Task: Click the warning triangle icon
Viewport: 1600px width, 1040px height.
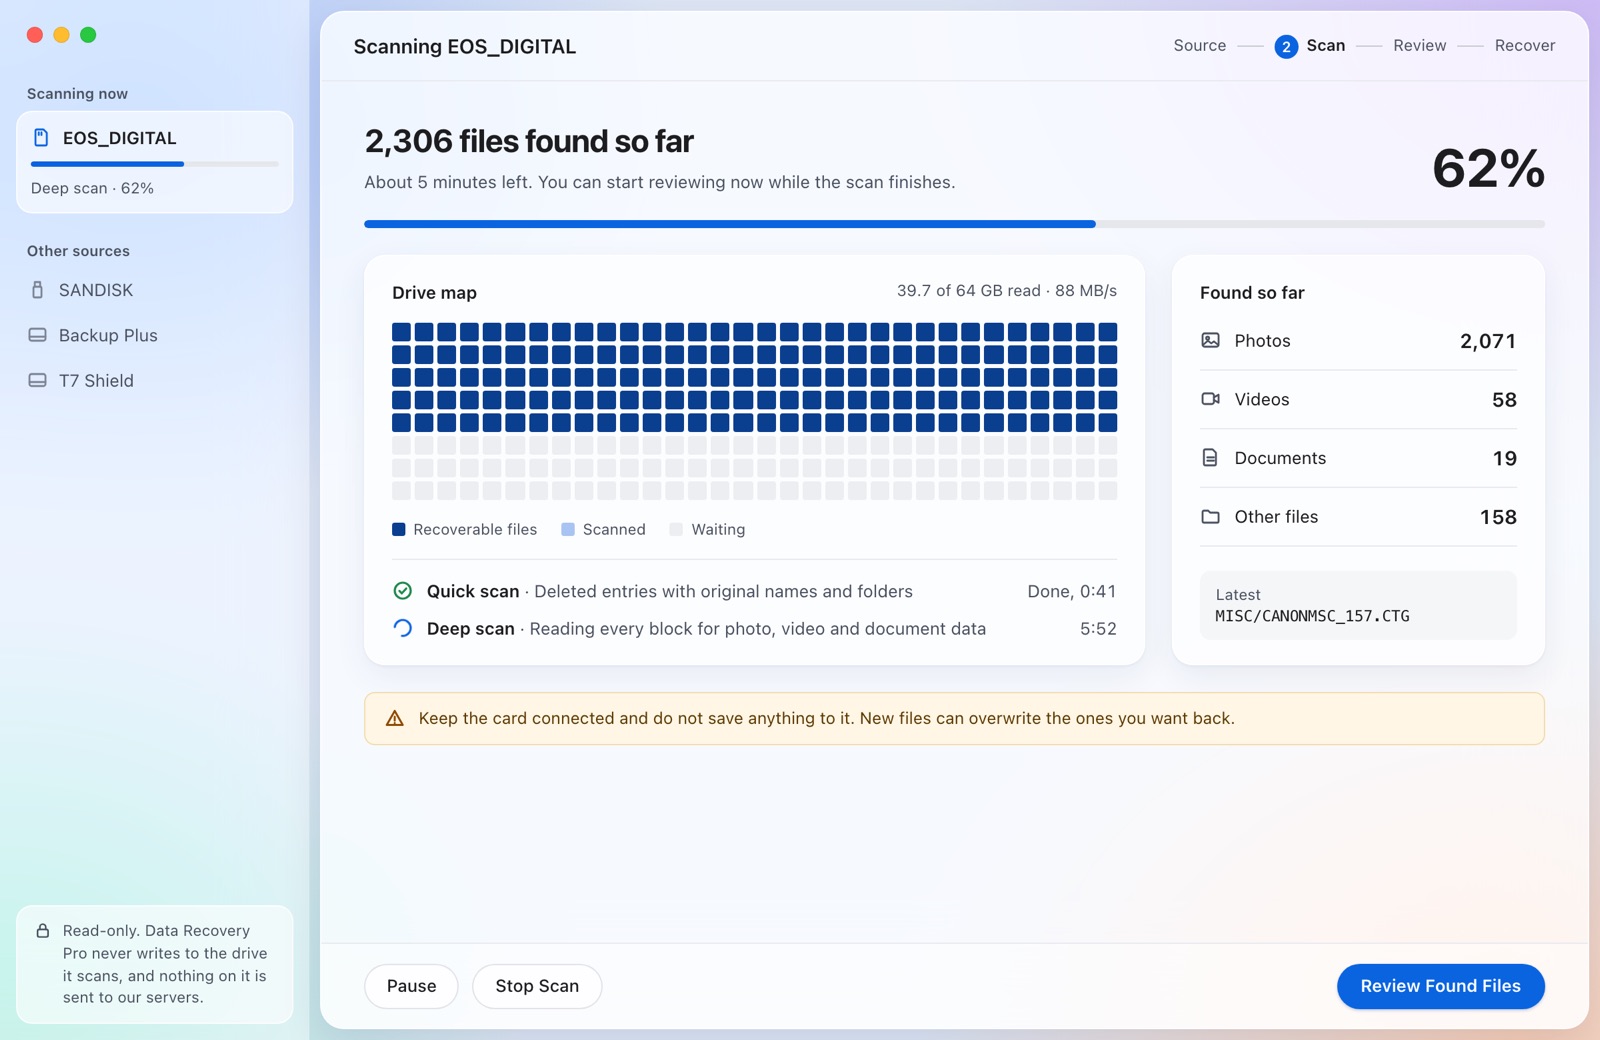Action: (x=395, y=718)
